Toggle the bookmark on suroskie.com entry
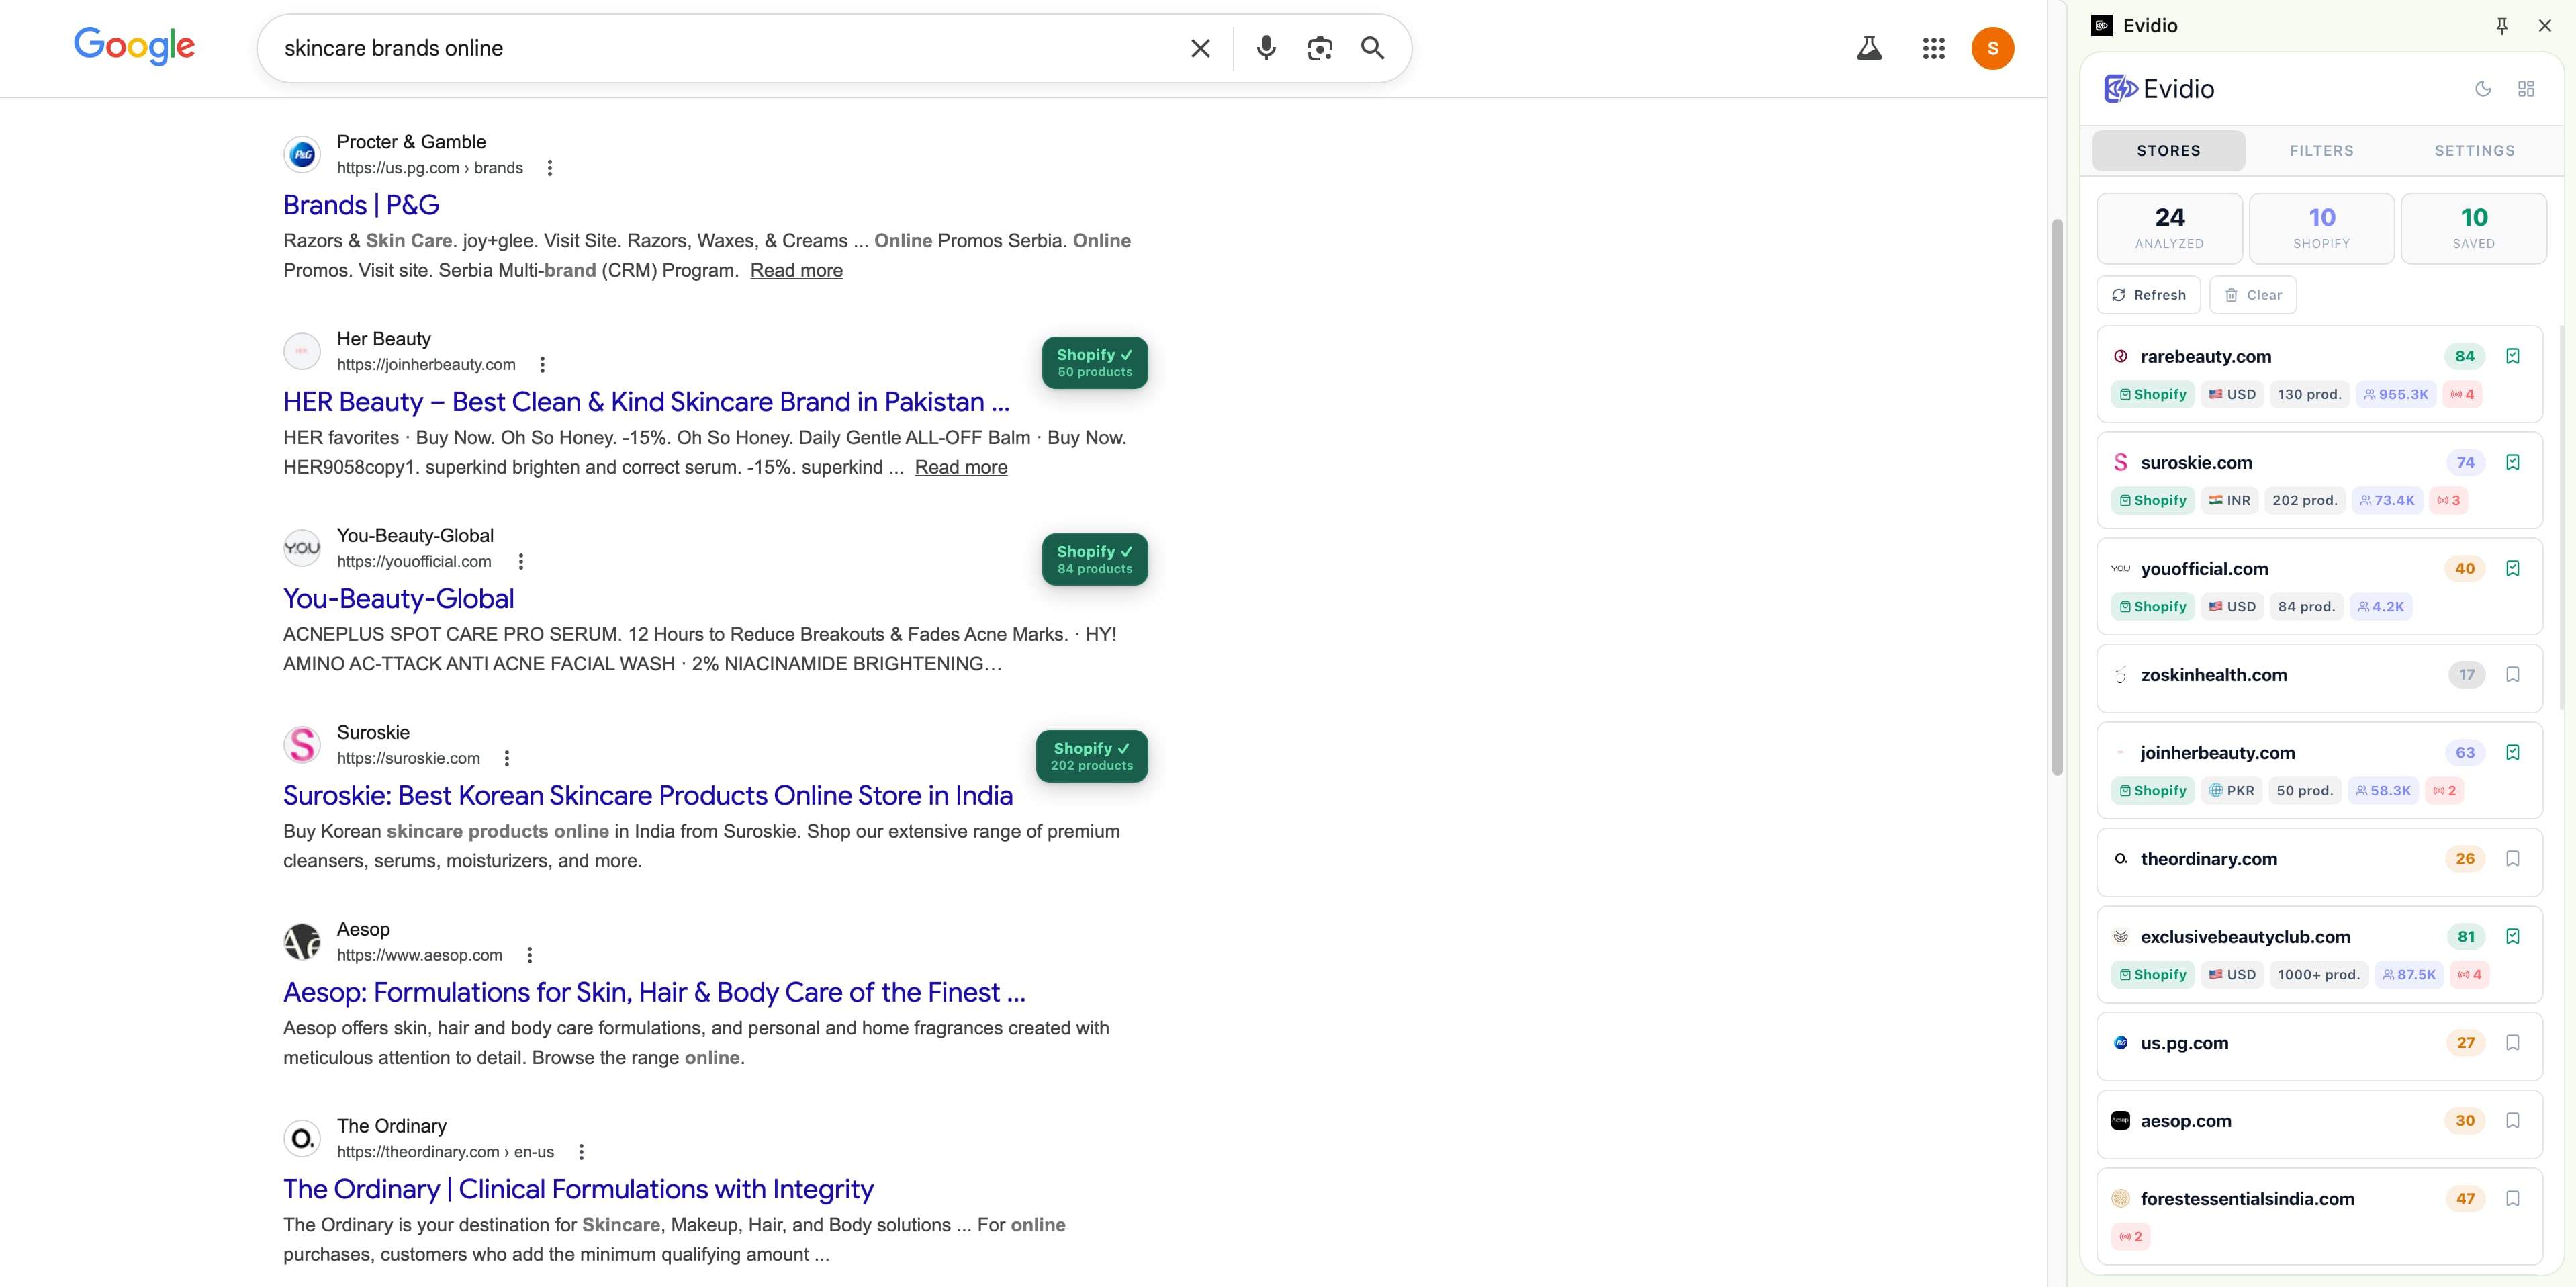 click(x=2513, y=462)
